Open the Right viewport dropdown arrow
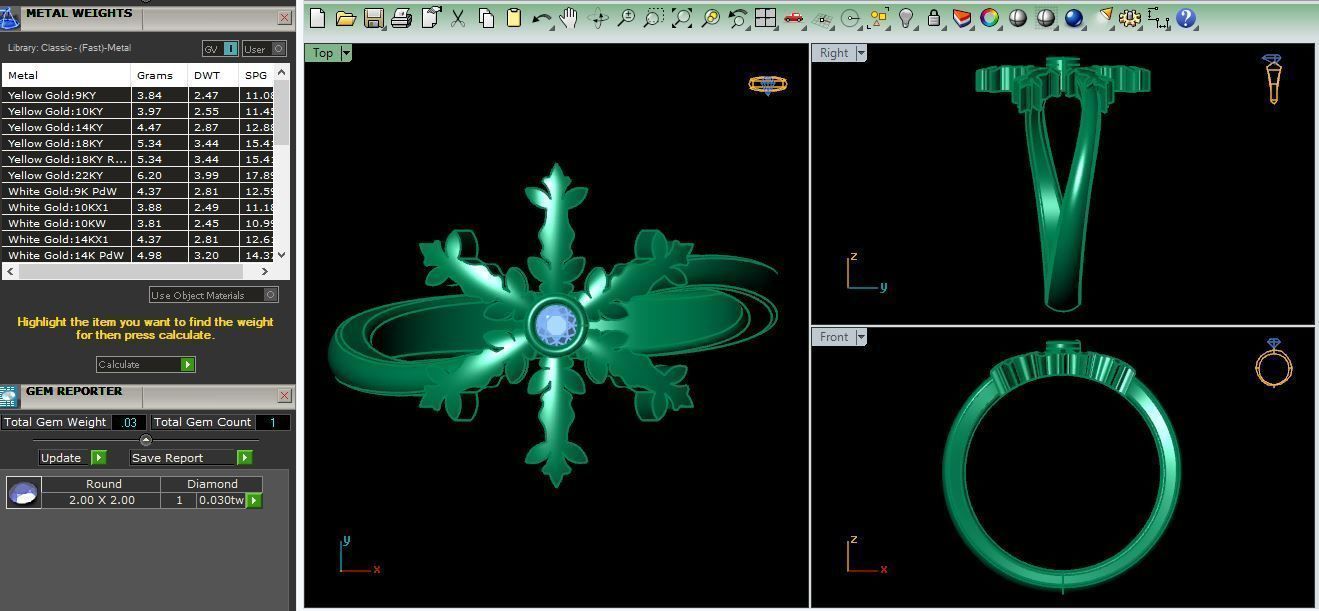The height and width of the screenshot is (611, 1319). (x=860, y=53)
